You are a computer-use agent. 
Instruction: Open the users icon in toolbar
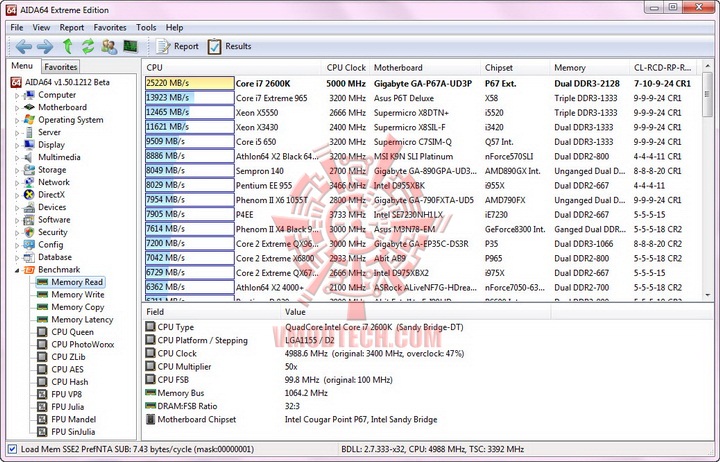pyautogui.click(x=109, y=46)
